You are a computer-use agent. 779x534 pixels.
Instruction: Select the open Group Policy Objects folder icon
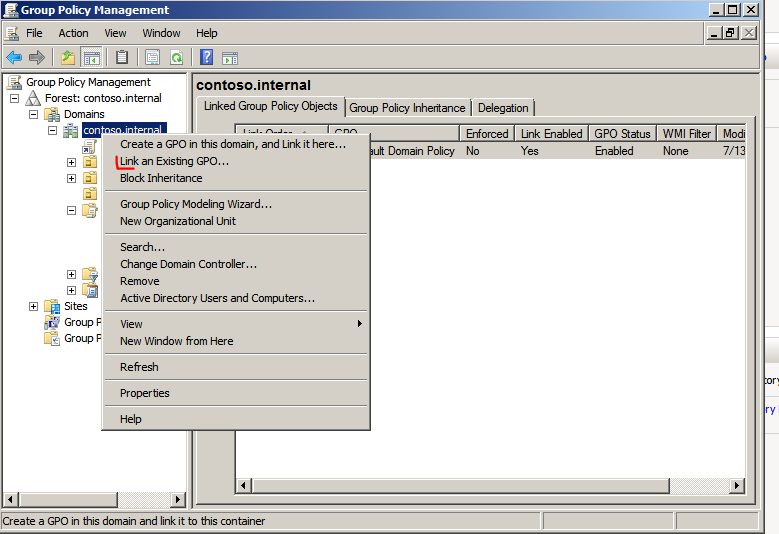point(90,210)
